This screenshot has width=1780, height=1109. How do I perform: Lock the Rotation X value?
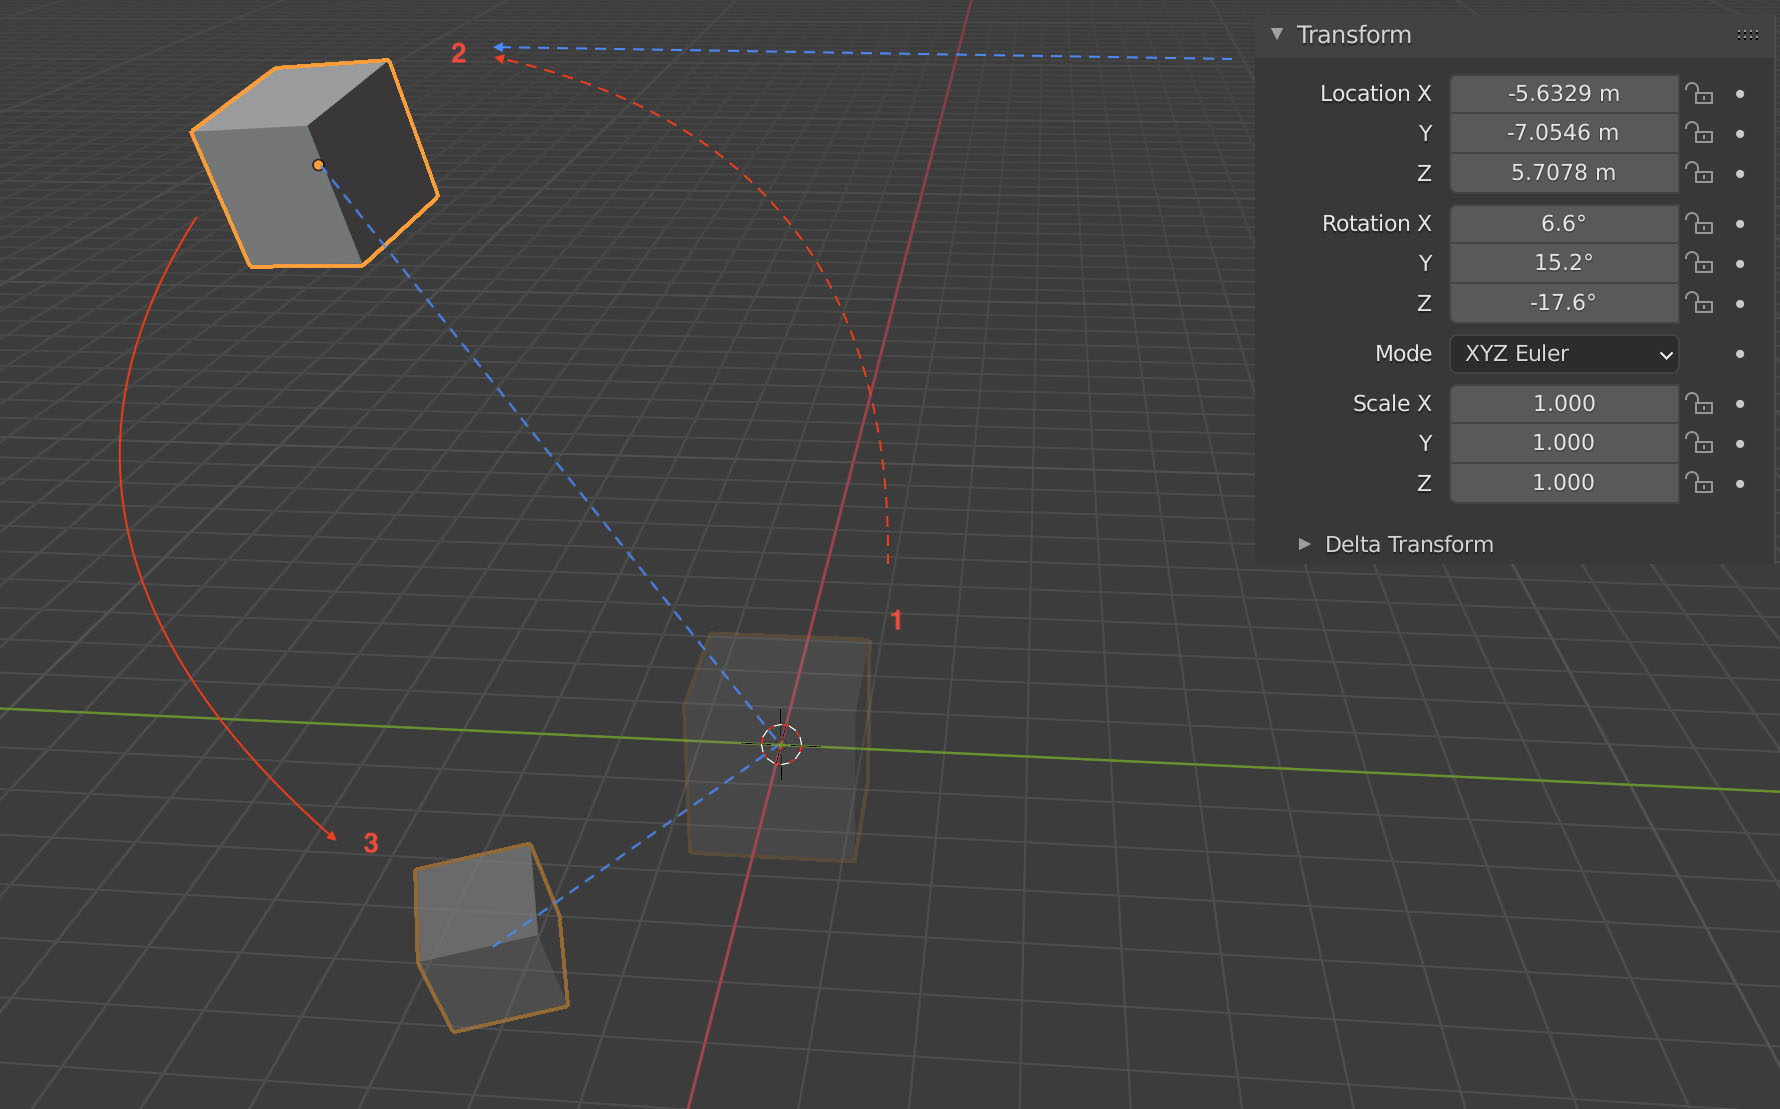click(1700, 223)
